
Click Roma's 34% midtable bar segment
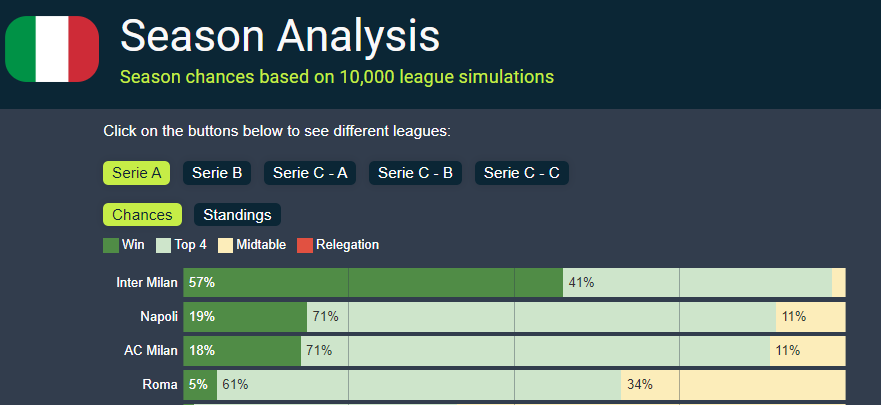coord(733,385)
